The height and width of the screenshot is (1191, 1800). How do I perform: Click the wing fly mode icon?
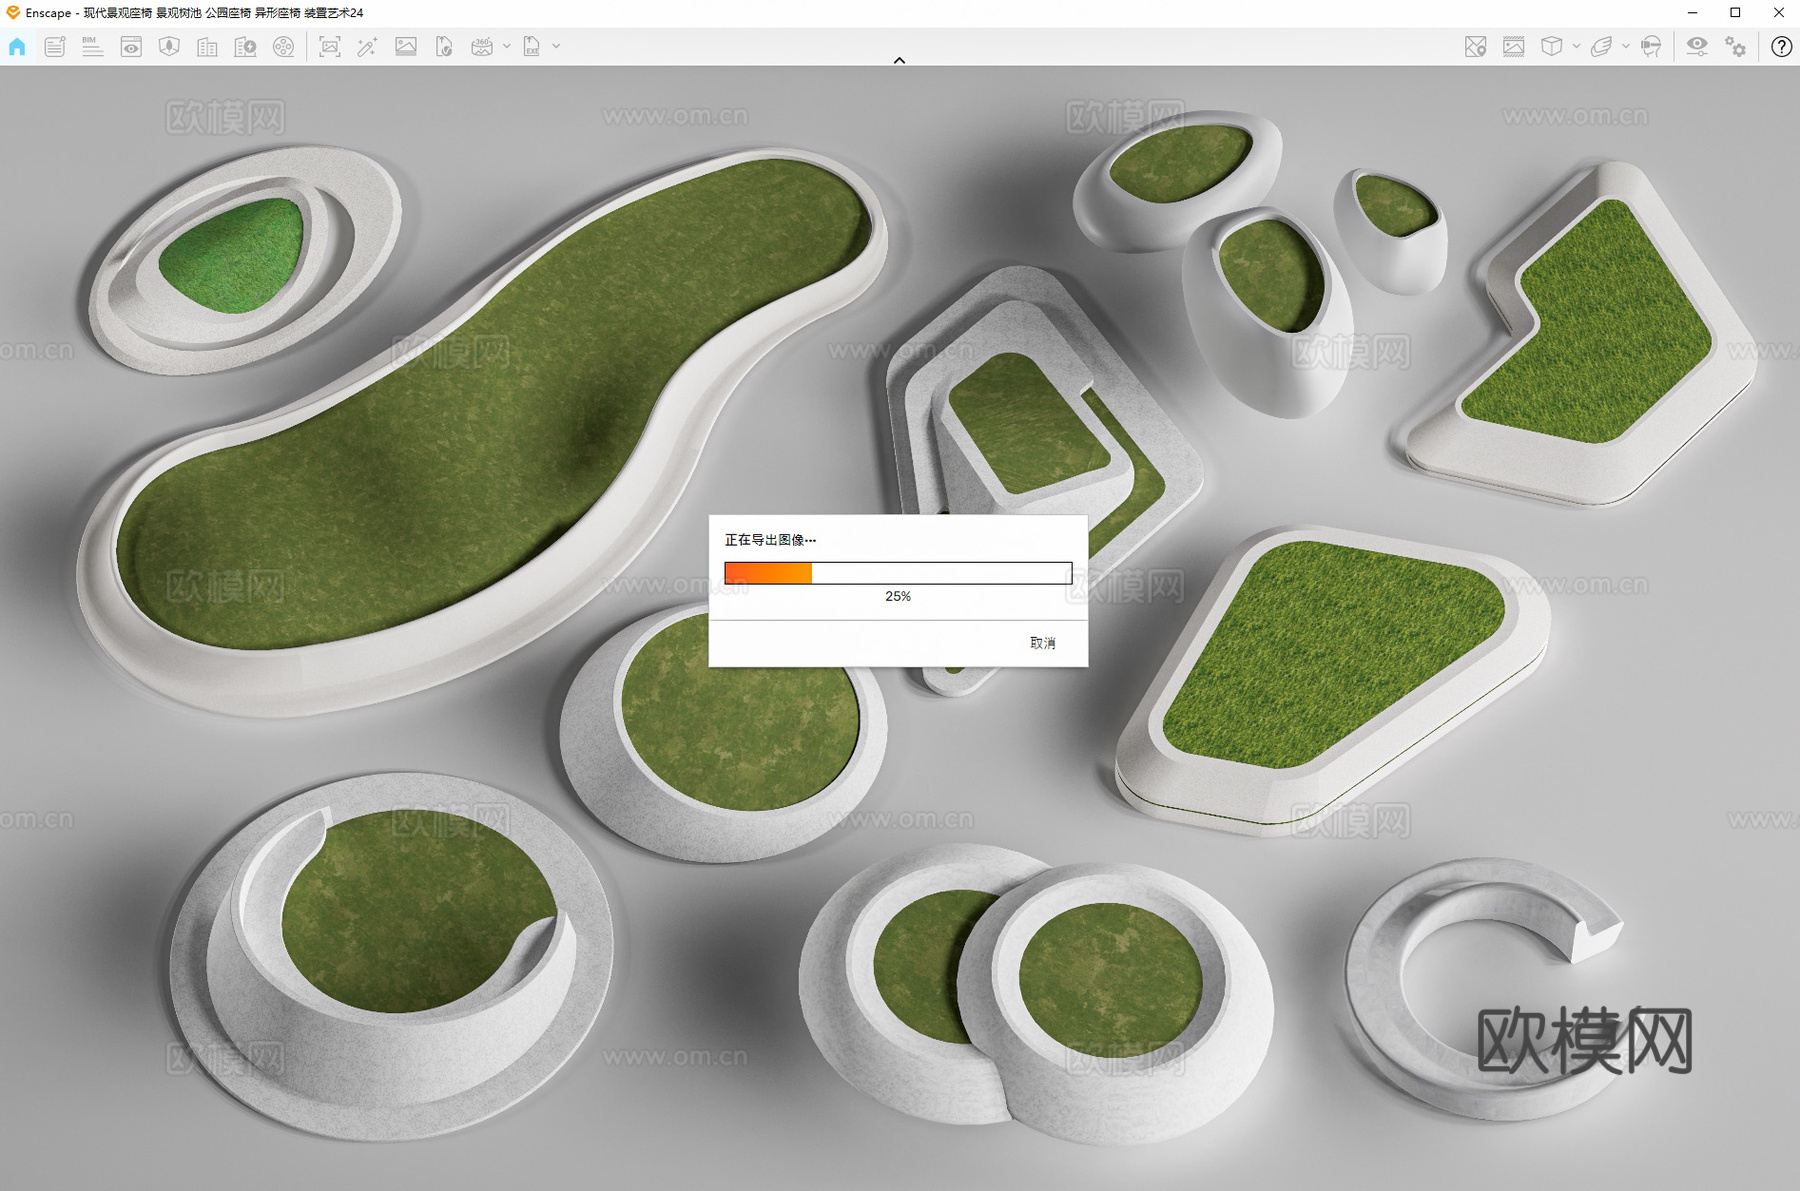[x=1601, y=46]
